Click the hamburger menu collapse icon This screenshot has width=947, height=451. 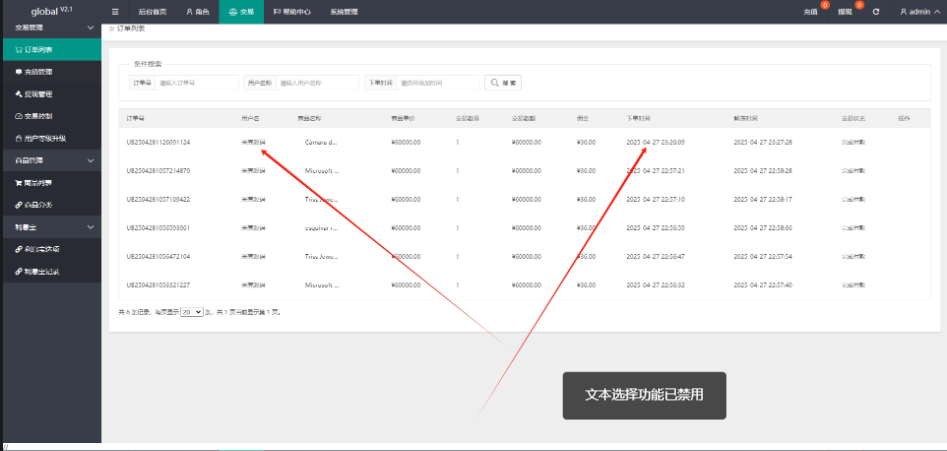[115, 11]
